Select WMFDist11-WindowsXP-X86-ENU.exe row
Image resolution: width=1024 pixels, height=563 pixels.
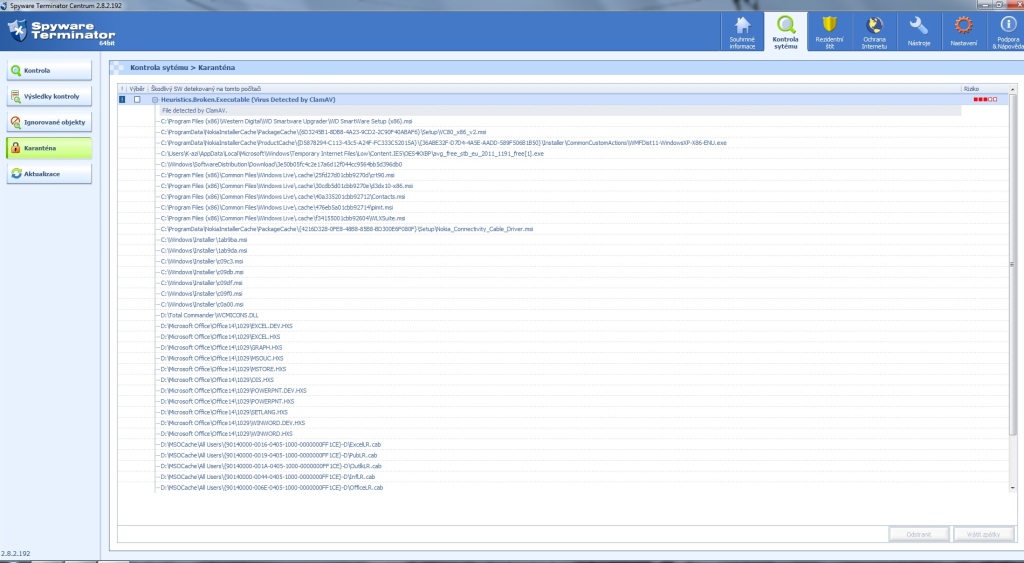[443, 143]
